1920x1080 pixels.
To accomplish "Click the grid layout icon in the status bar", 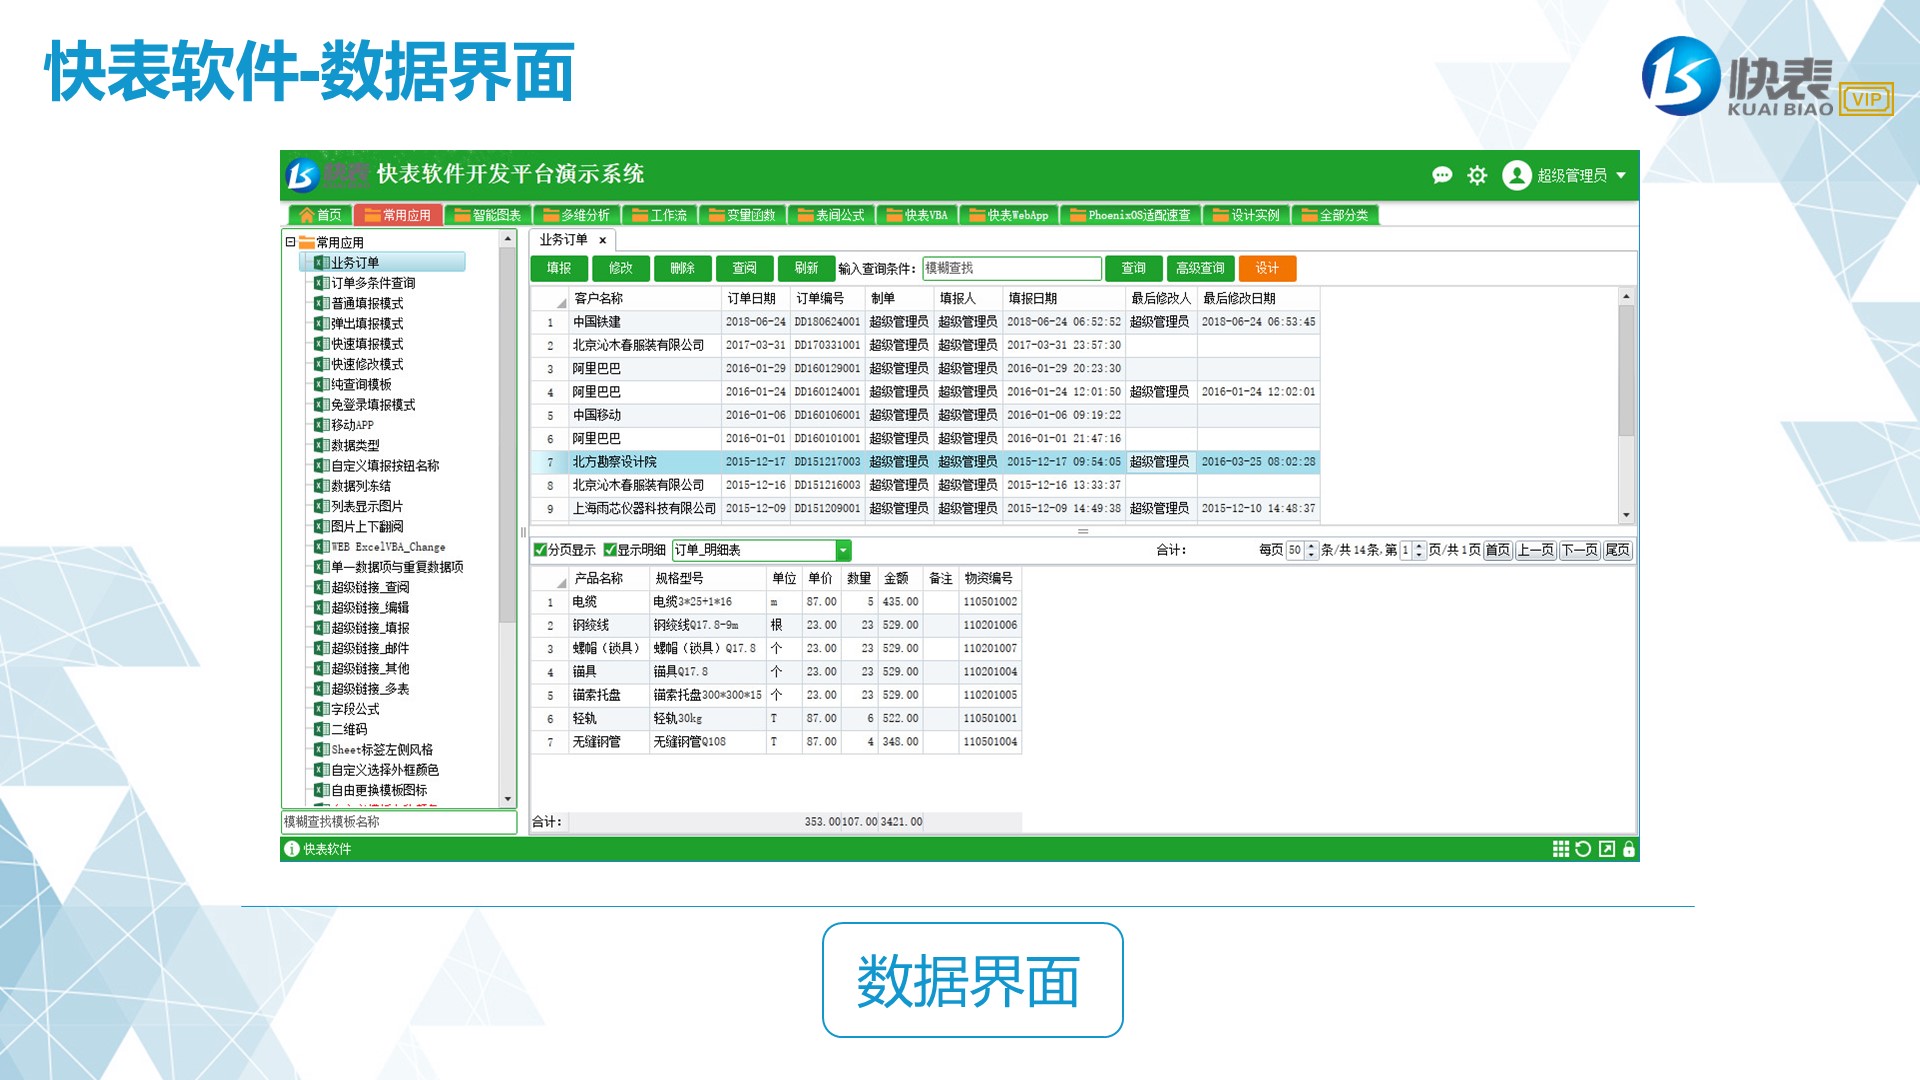I will click(x=1560, y=849).
